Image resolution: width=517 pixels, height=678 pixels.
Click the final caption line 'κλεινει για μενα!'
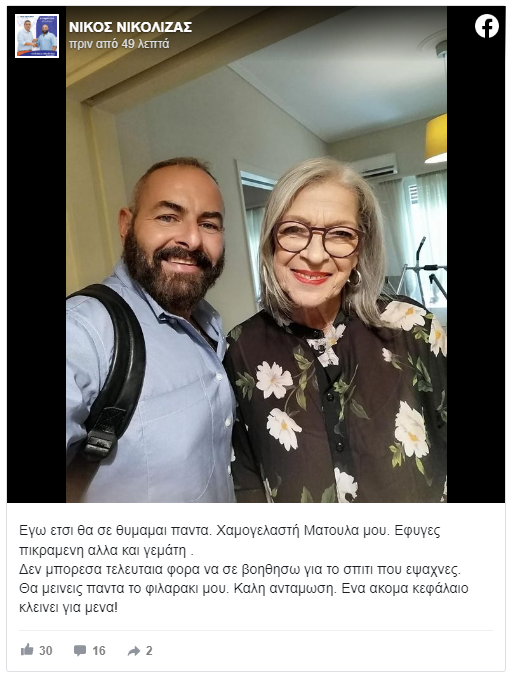click(x=68, y=608)
